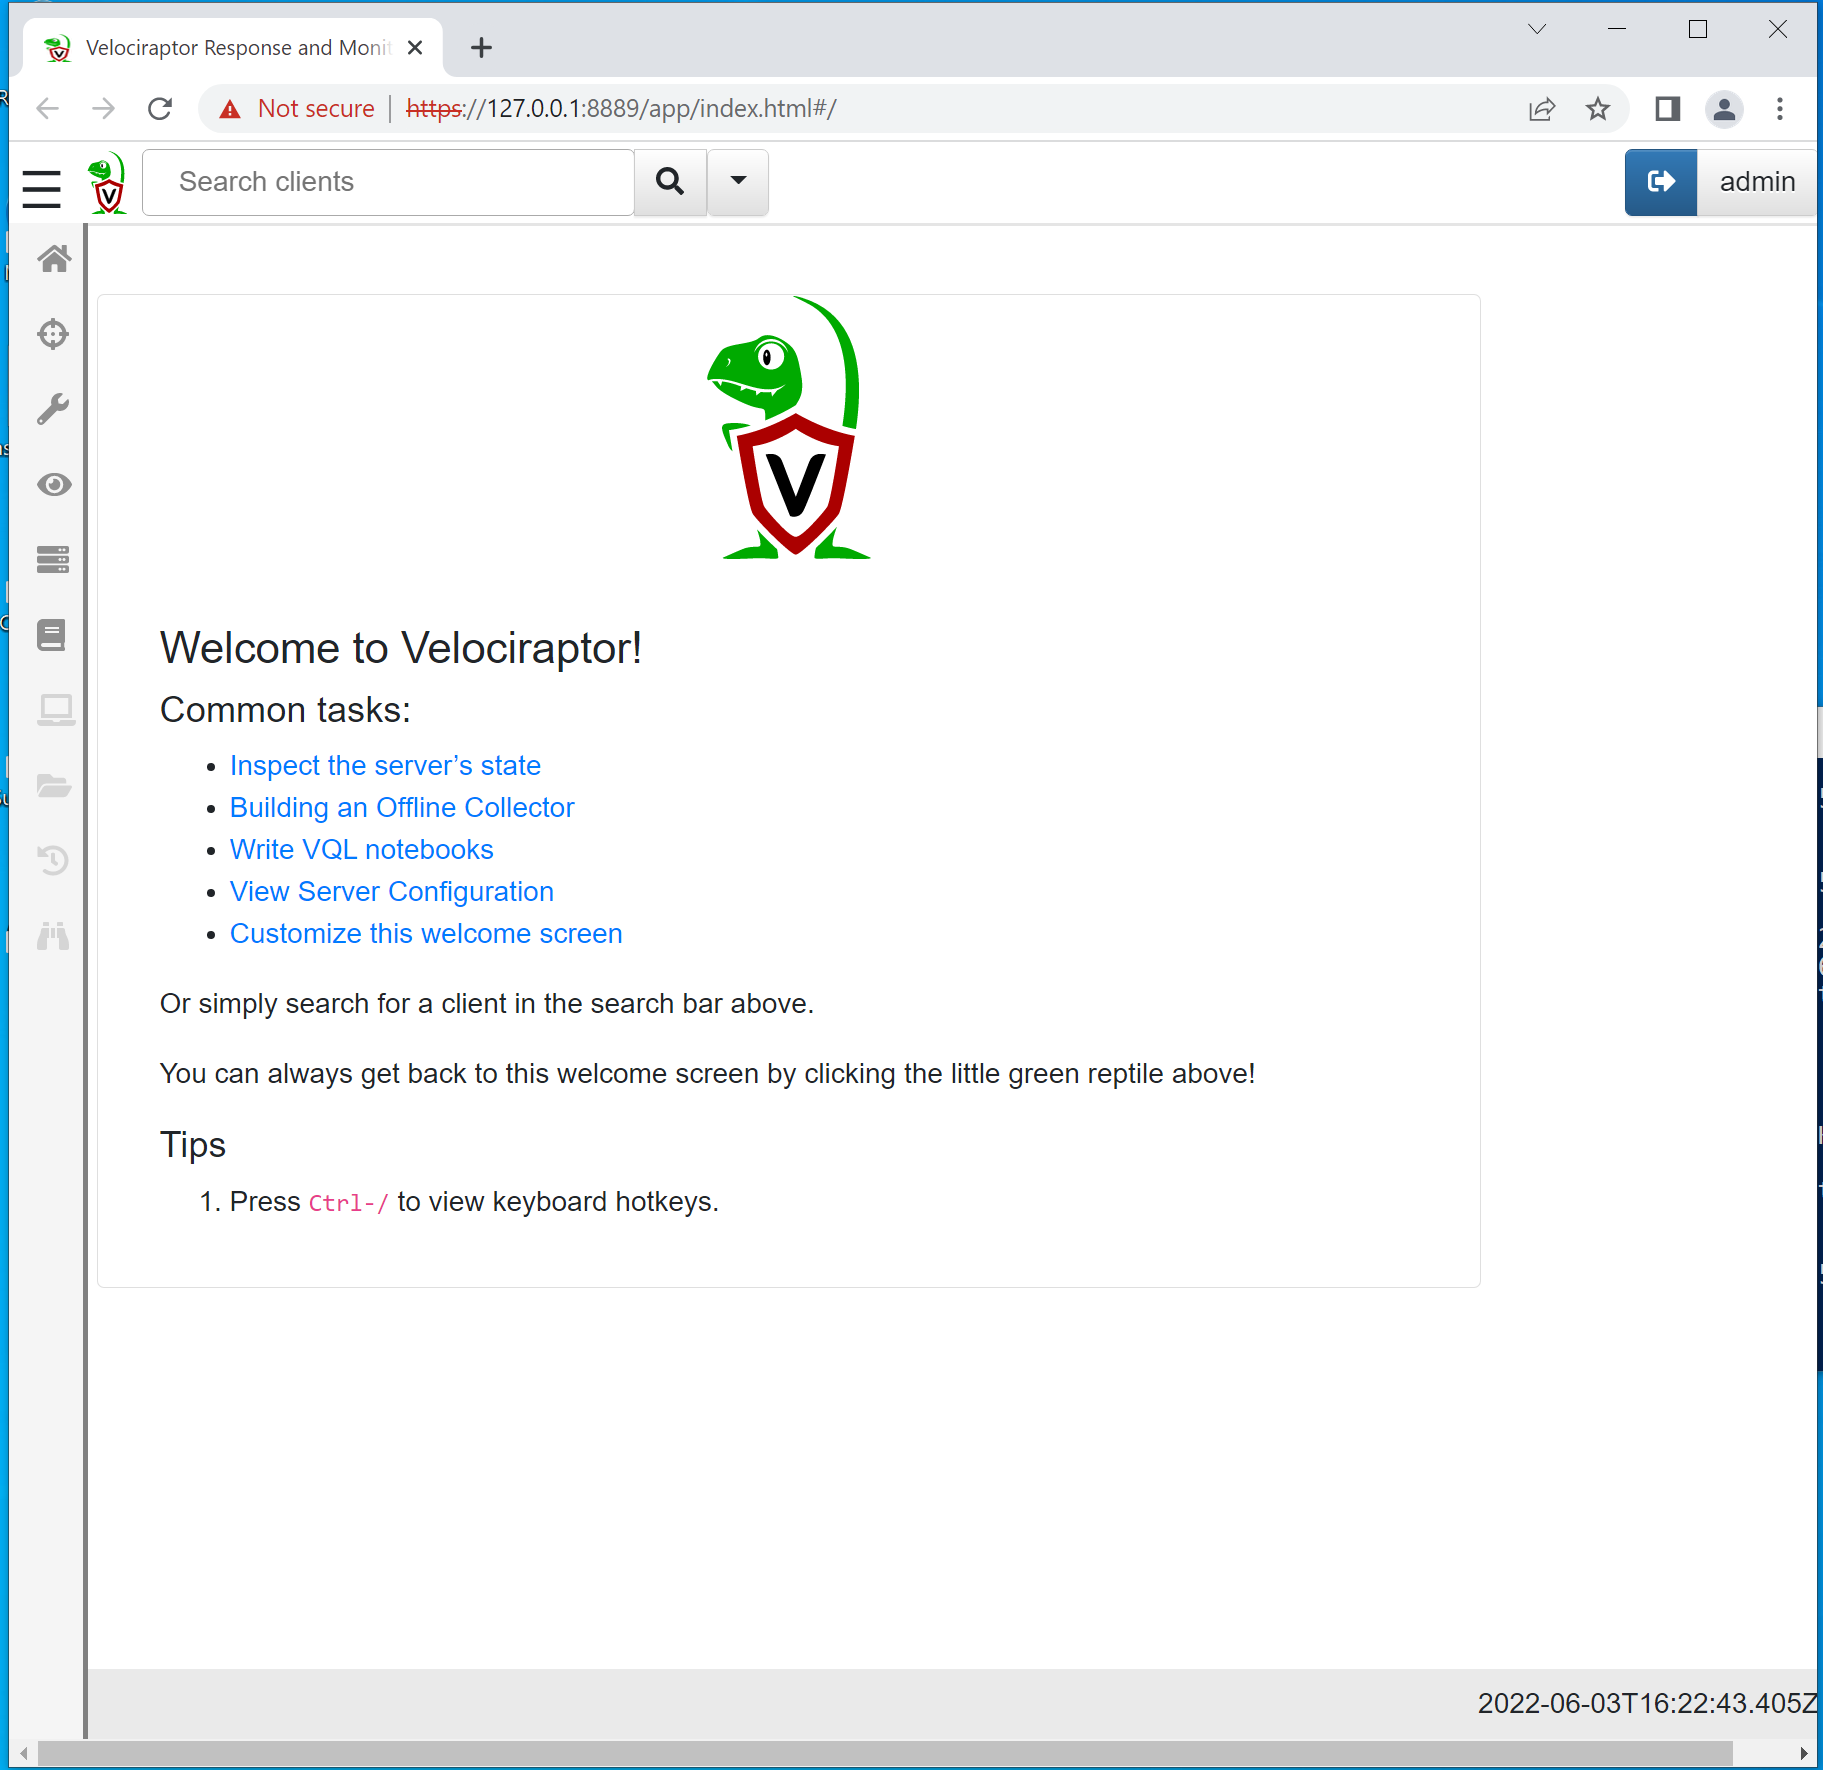
Task: Click the large Velociraptor mascot image
Action: 788,427
